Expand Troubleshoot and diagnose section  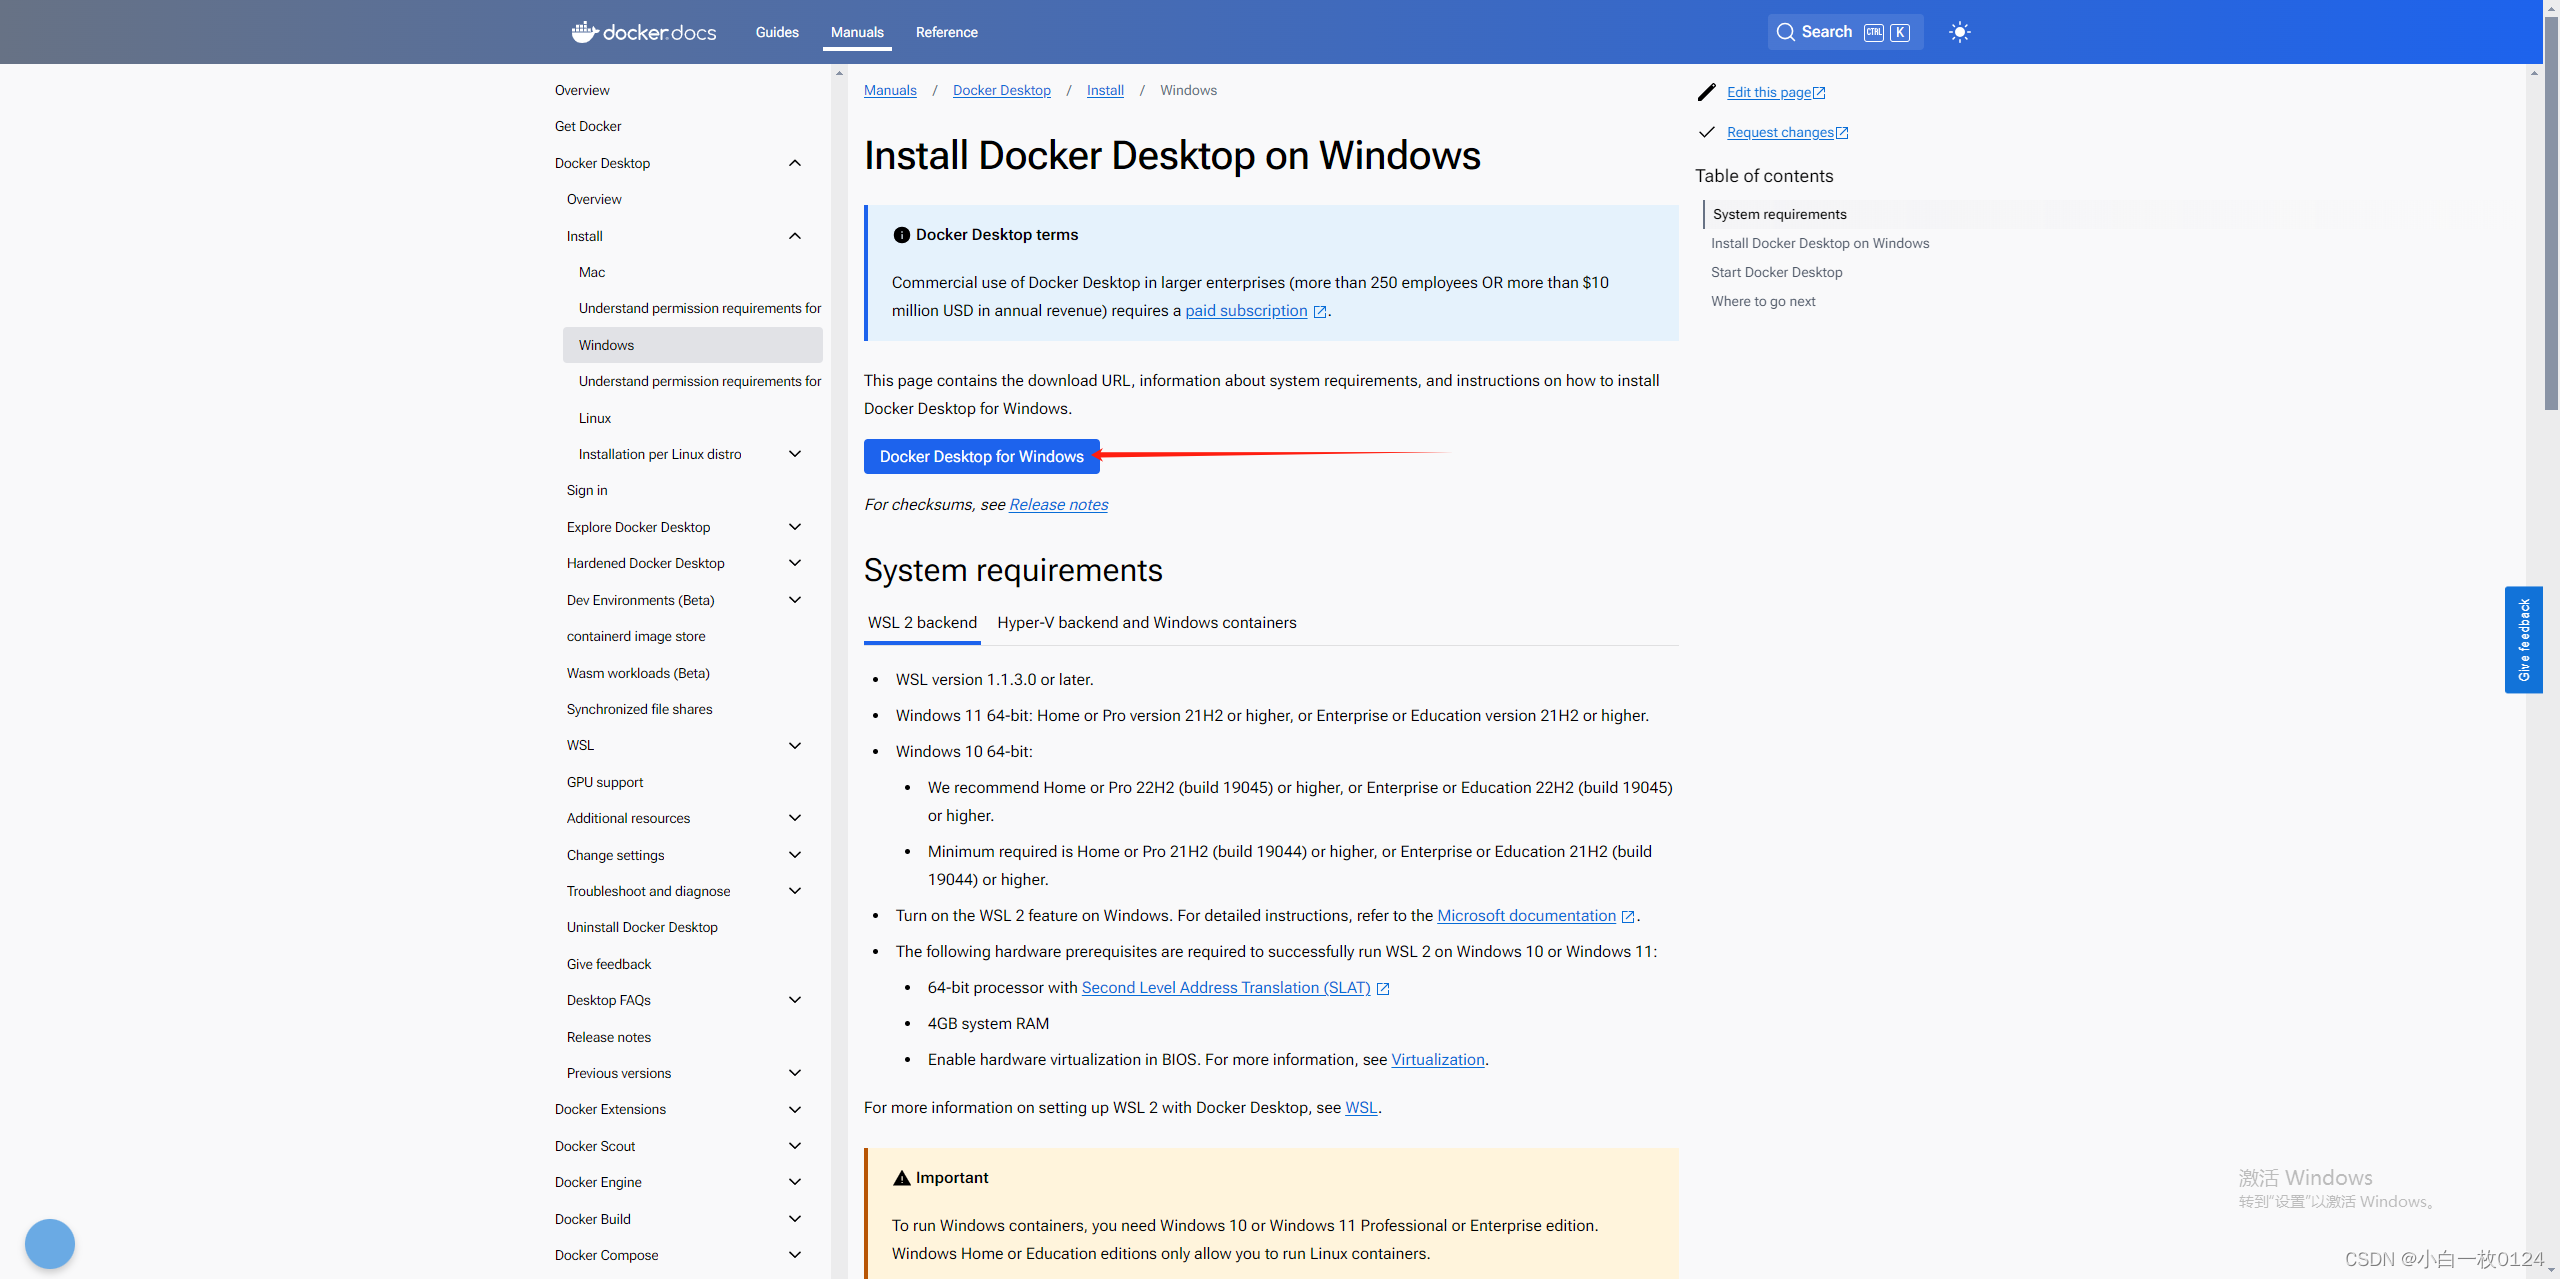click(795, 891)
